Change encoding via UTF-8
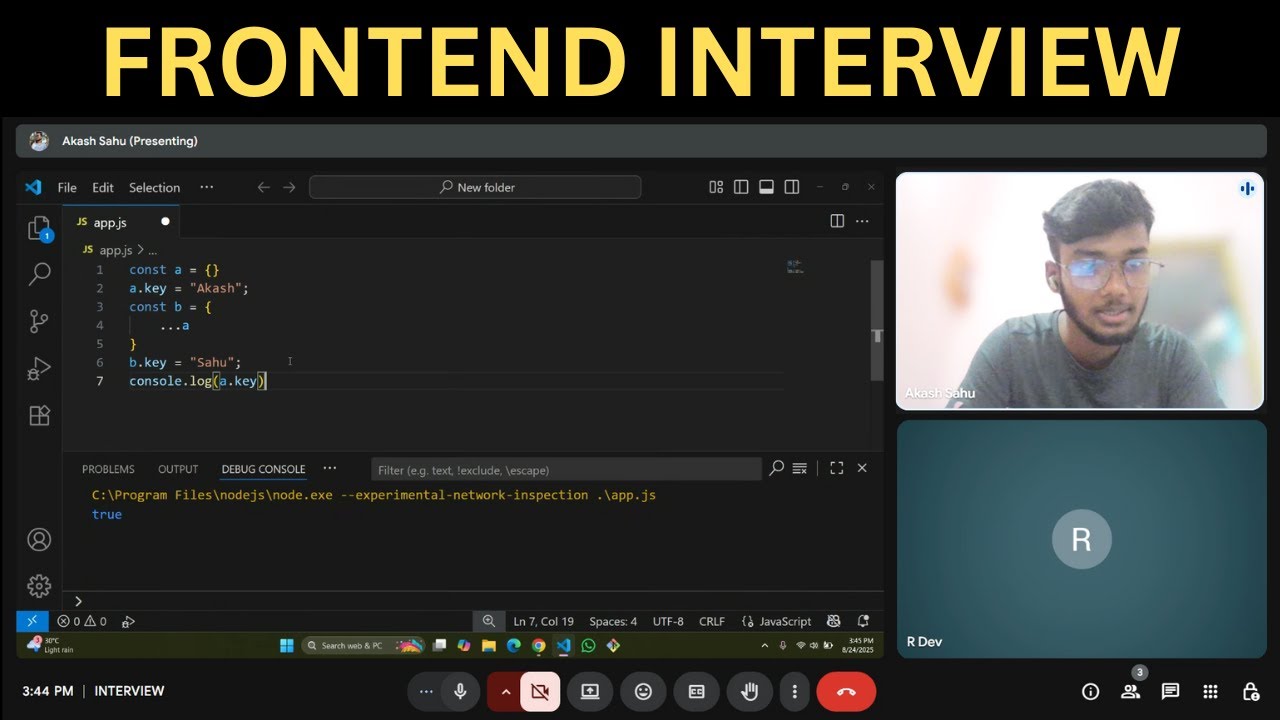1280x720 pixels. [x=668, y=621]
